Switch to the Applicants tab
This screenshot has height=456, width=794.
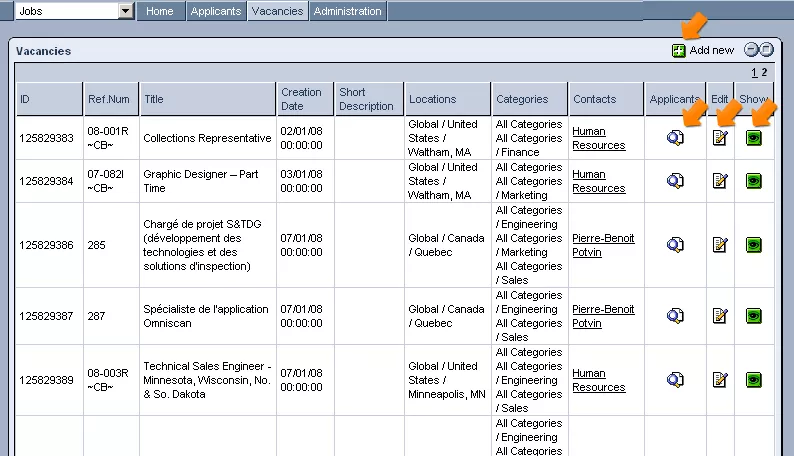[x=215, y=11]
